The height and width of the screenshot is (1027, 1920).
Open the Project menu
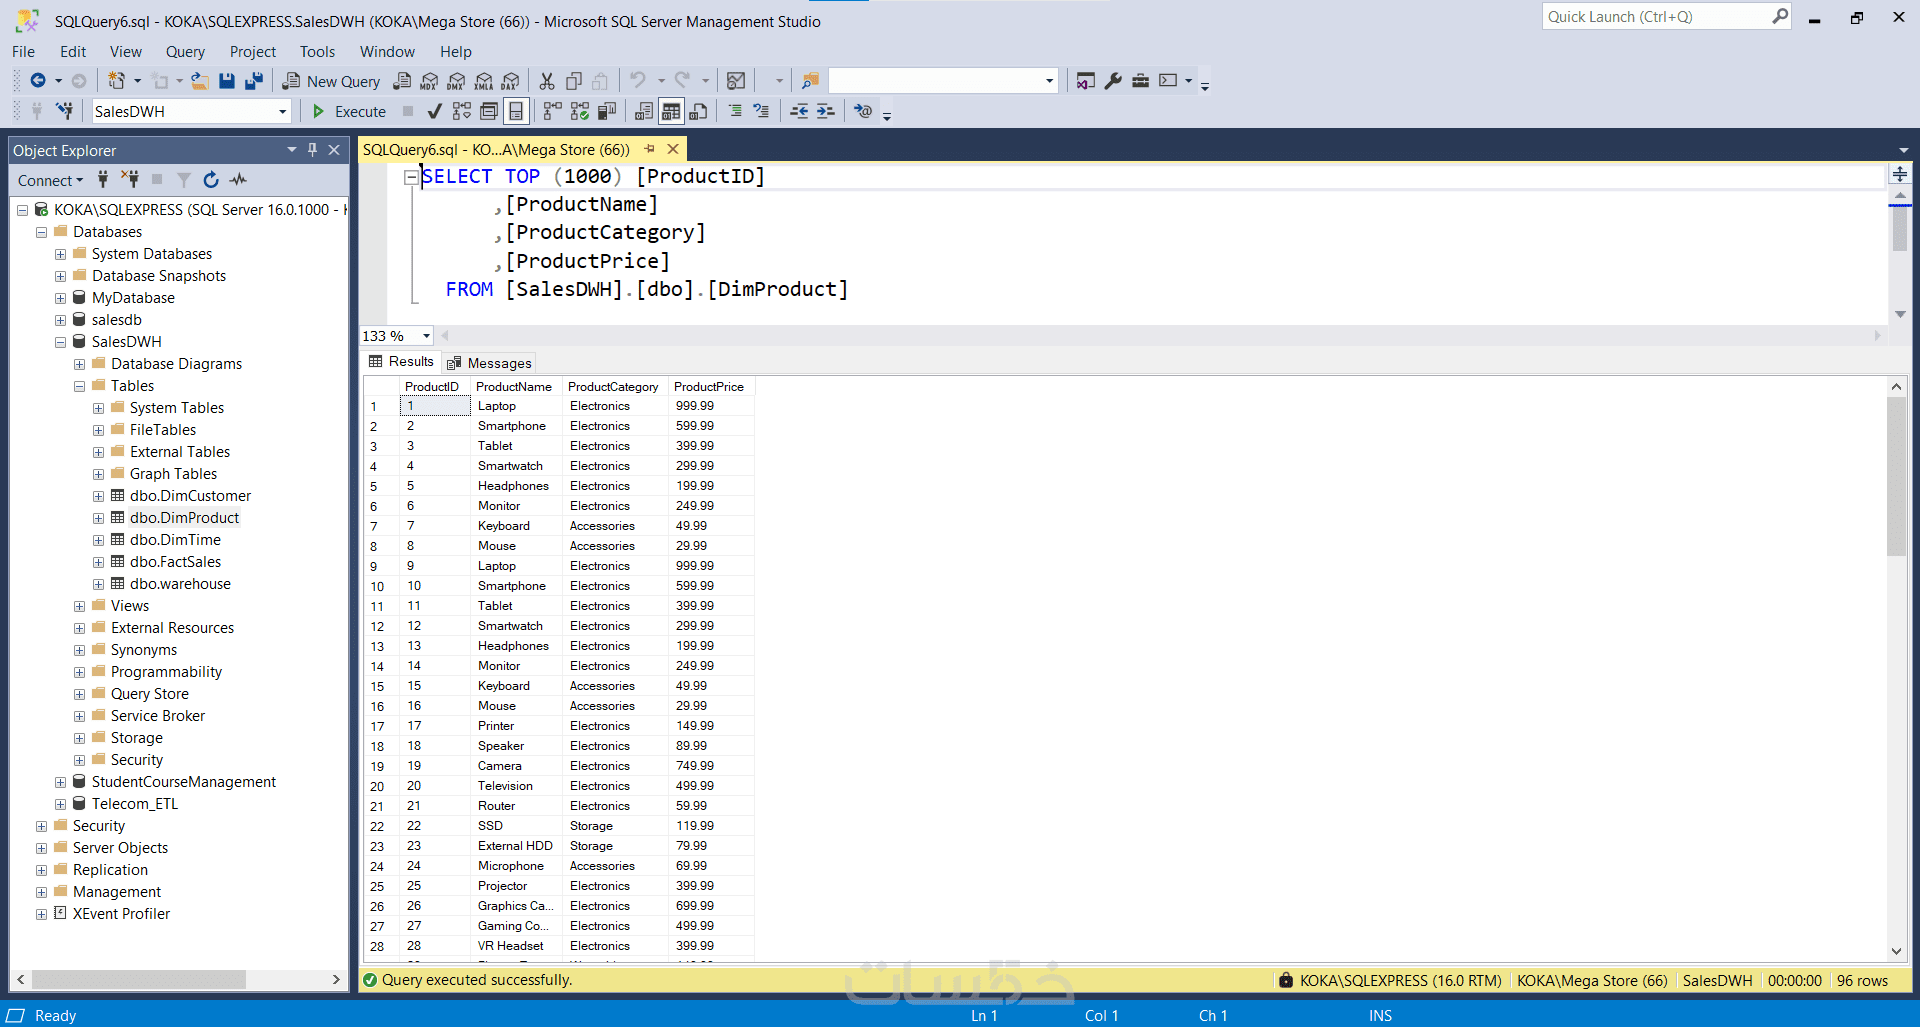[x=252, y=52]
